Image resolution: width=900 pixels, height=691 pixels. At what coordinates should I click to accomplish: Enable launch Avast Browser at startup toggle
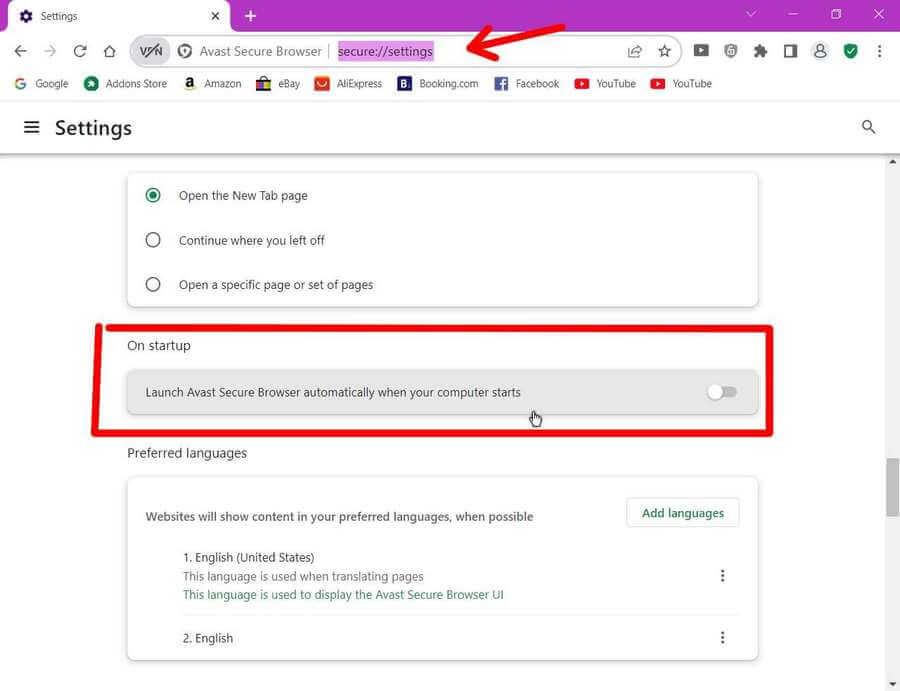(722, 392)
